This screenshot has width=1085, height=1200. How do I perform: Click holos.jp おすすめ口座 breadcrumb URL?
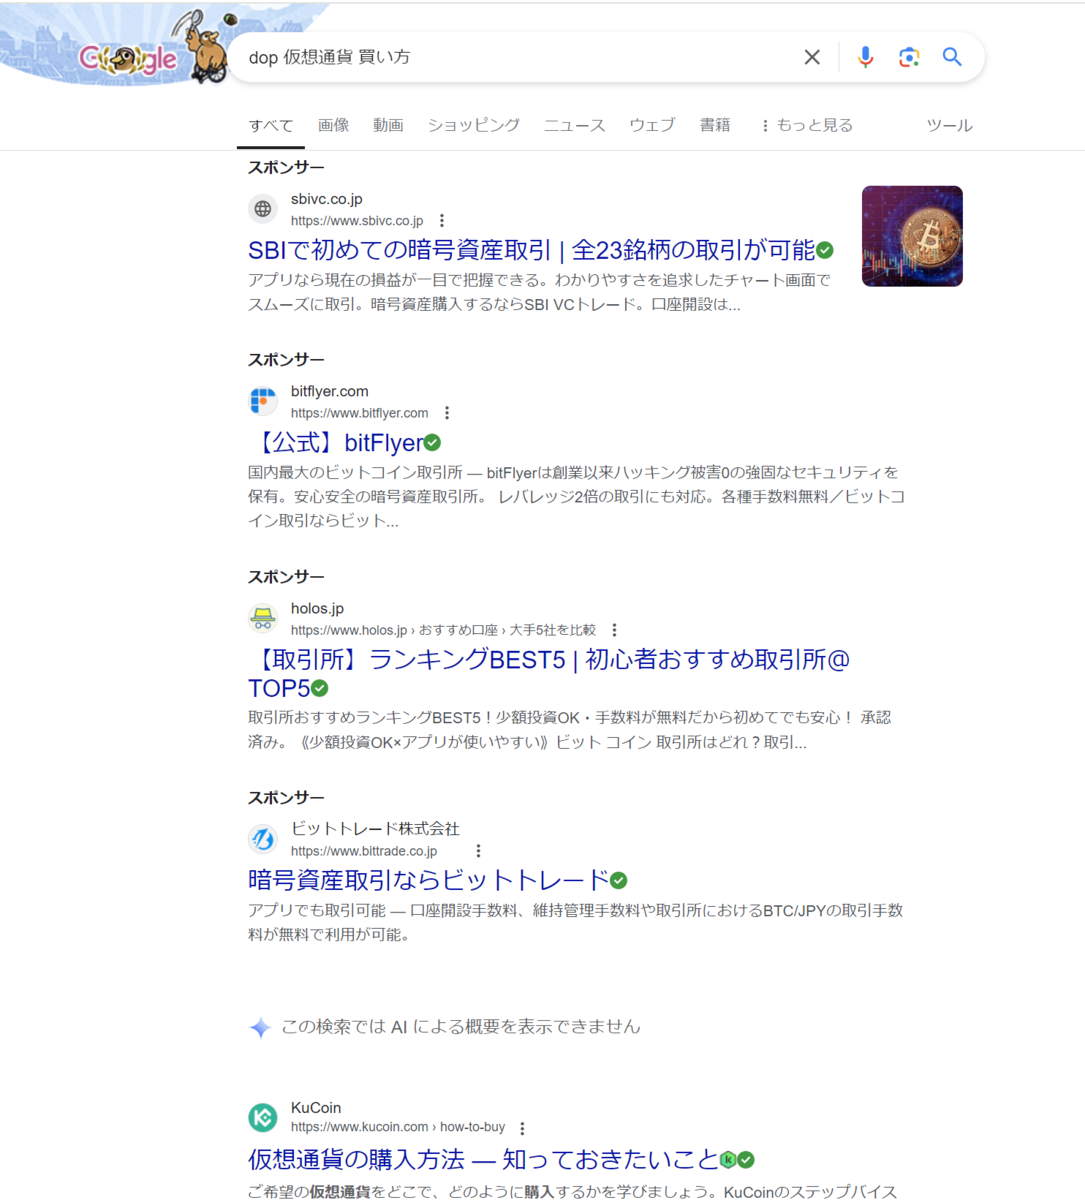click(443, 630)
